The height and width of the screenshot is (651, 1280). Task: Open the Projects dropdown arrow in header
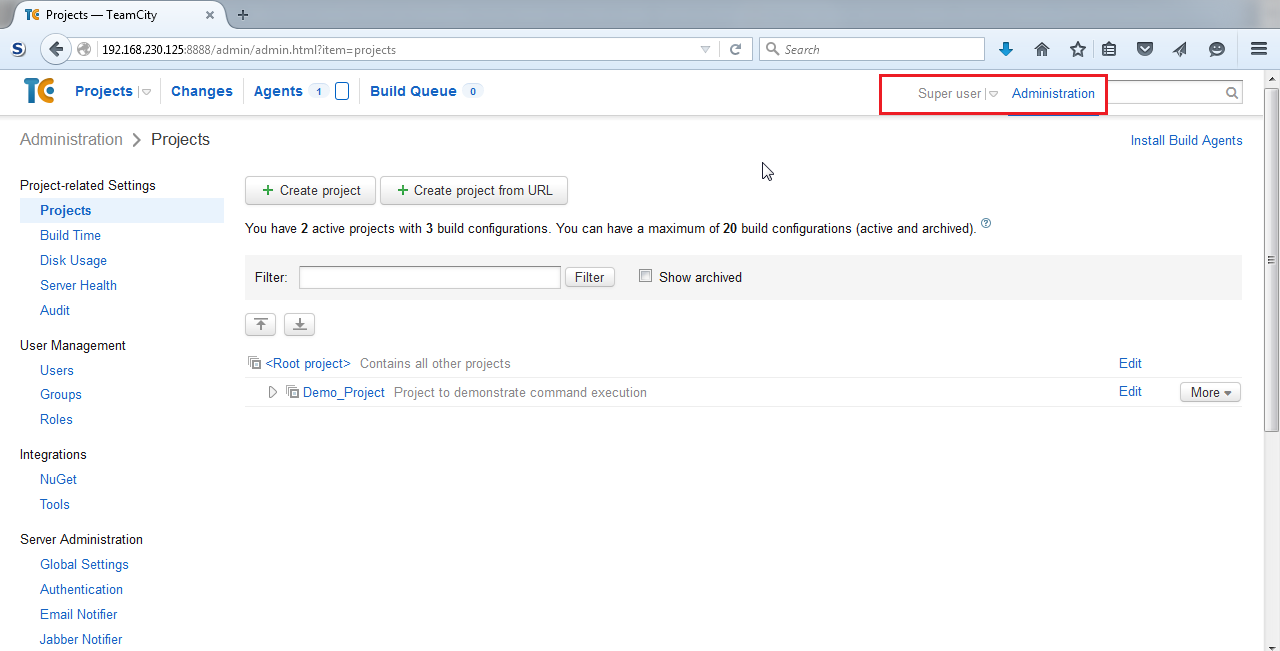(x=146, y=92)
